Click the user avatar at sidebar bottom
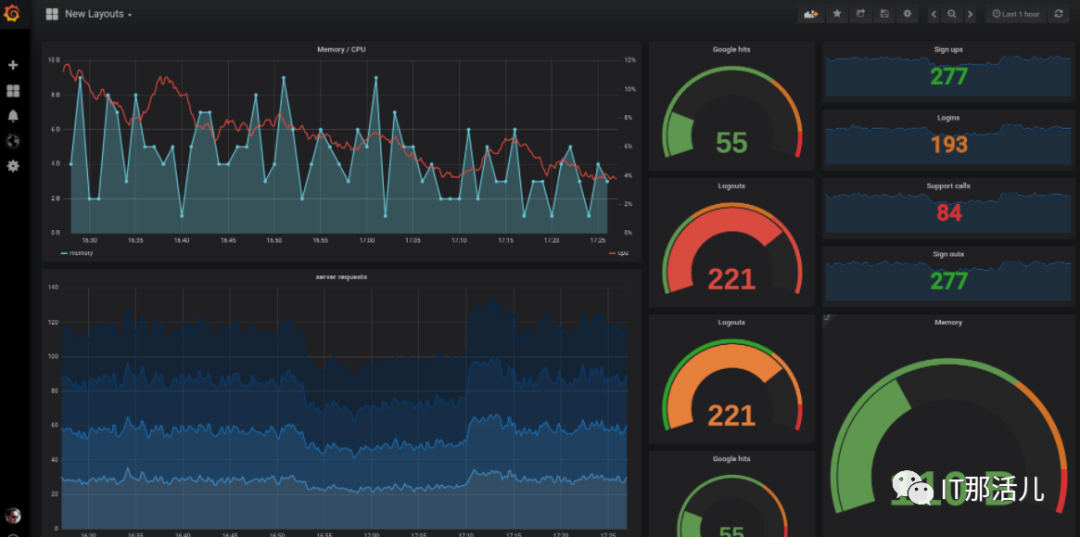The width and height of the screenshot is (1080, 537). 12,515
